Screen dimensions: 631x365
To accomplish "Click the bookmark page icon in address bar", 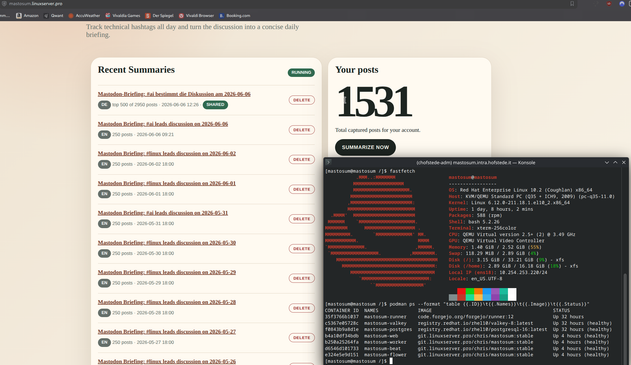I will [572, 4].
